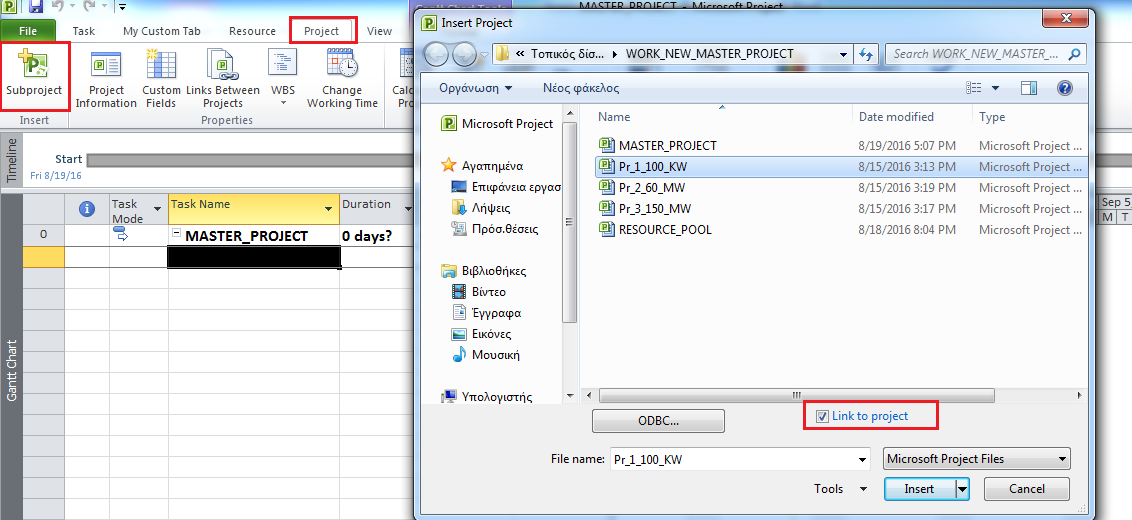Click the Indicators info column header icon

87,209
